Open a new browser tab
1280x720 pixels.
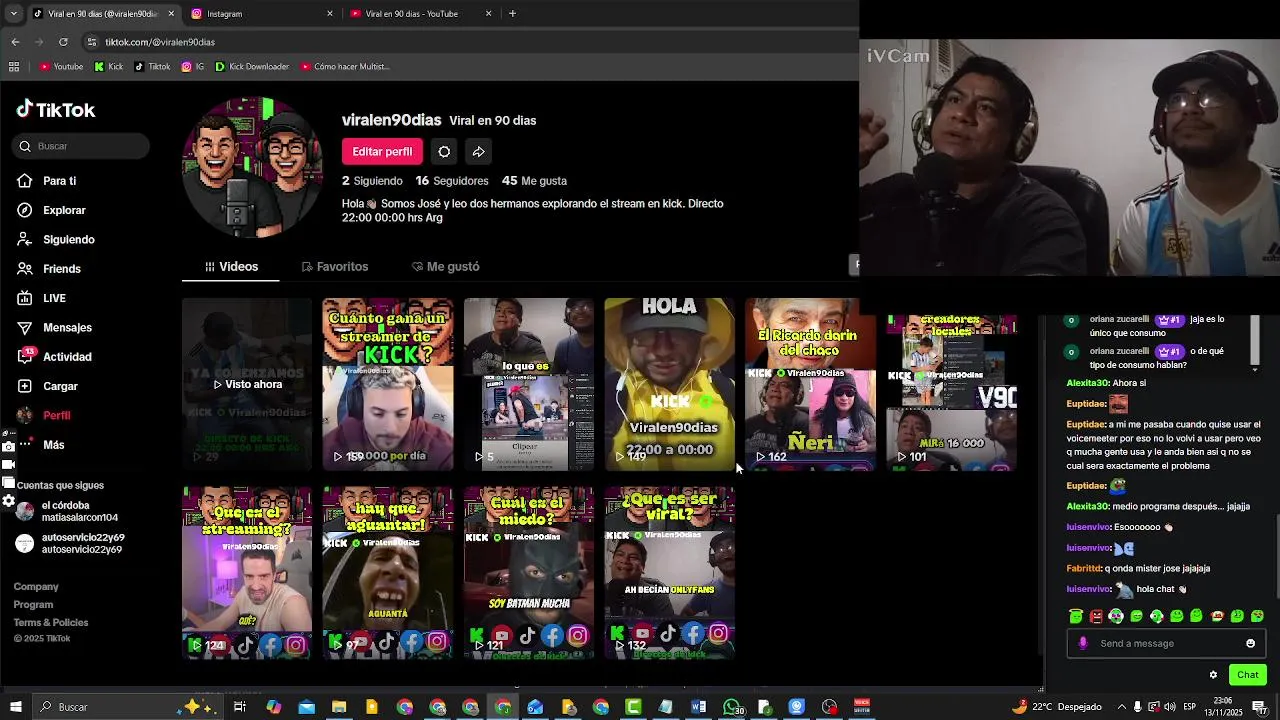point(512,14)
